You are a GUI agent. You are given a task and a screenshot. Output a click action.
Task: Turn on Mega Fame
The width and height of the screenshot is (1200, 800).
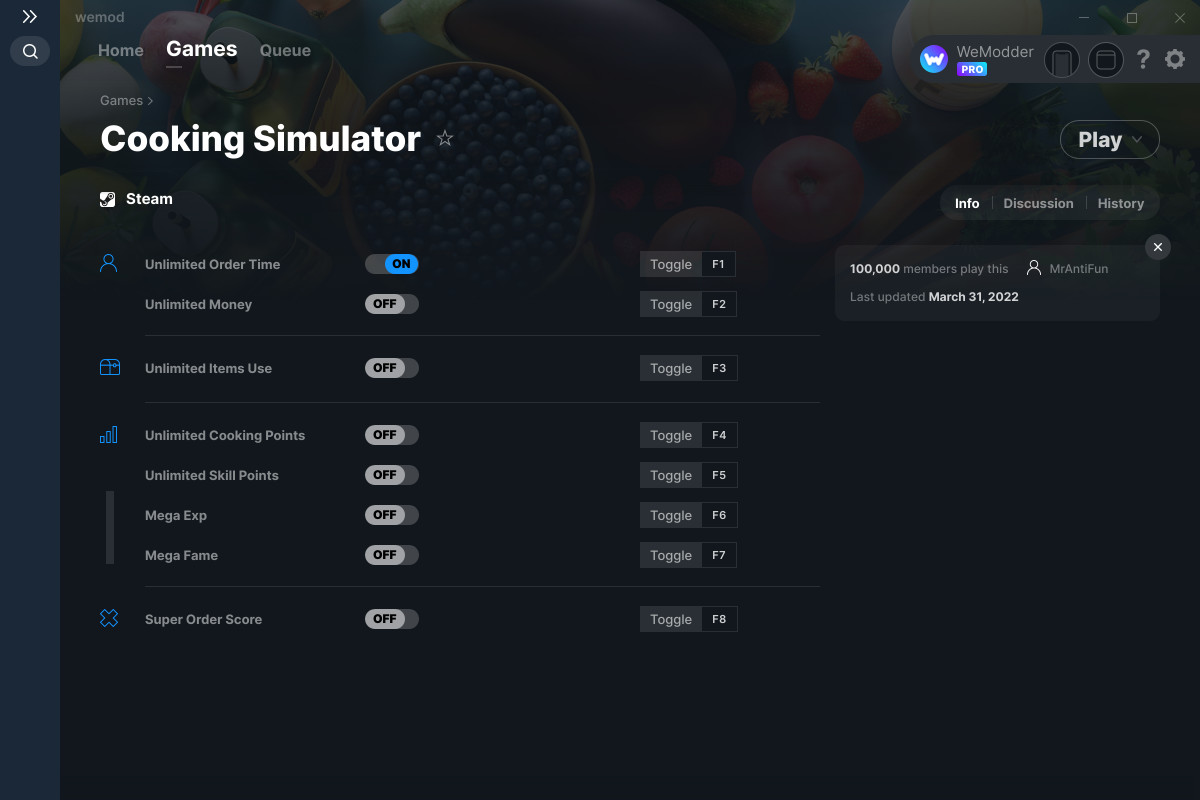(x=392, y=555)
